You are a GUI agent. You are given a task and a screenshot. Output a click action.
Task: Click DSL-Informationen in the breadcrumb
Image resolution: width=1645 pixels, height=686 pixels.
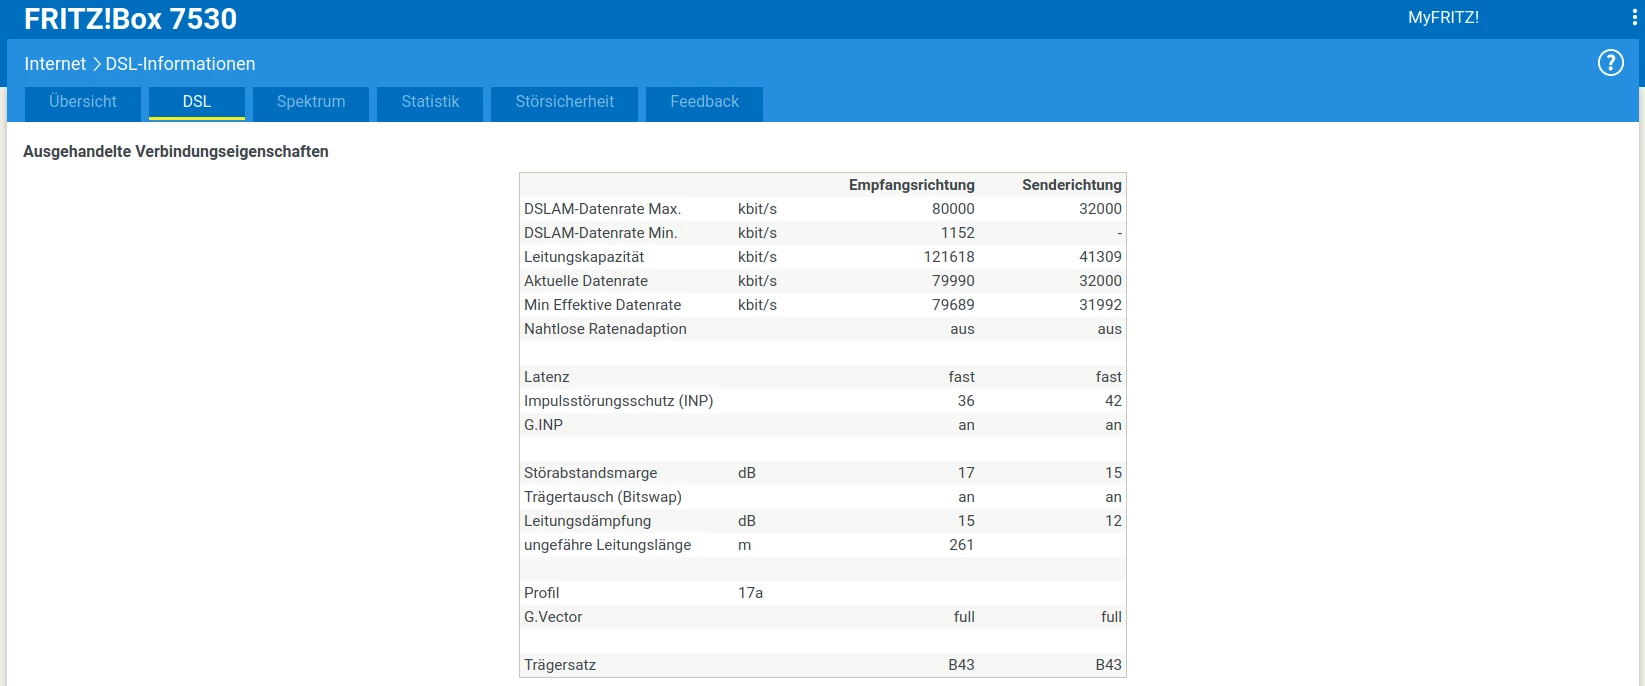coord(181,64)
